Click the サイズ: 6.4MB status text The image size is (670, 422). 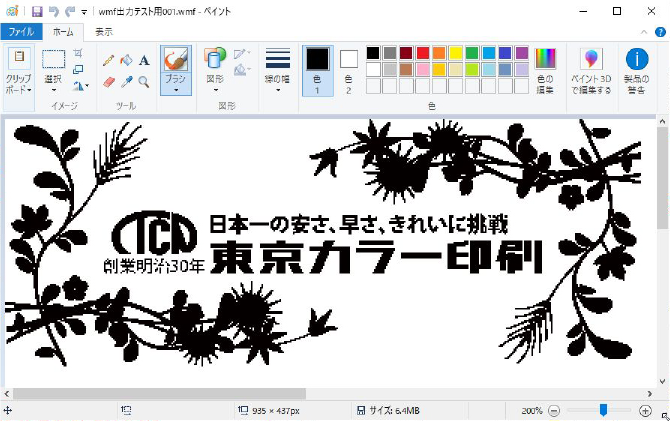tap(394, 411)
